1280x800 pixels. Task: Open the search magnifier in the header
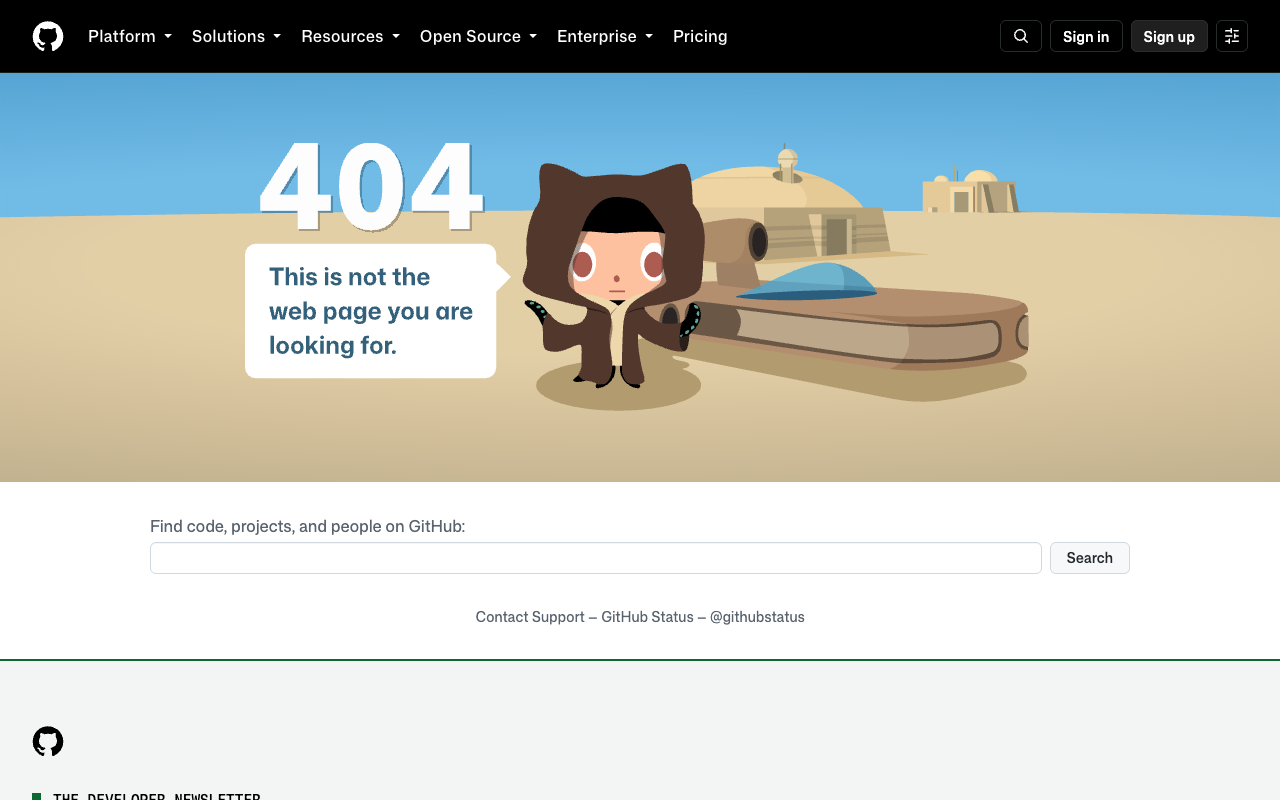1021,36
